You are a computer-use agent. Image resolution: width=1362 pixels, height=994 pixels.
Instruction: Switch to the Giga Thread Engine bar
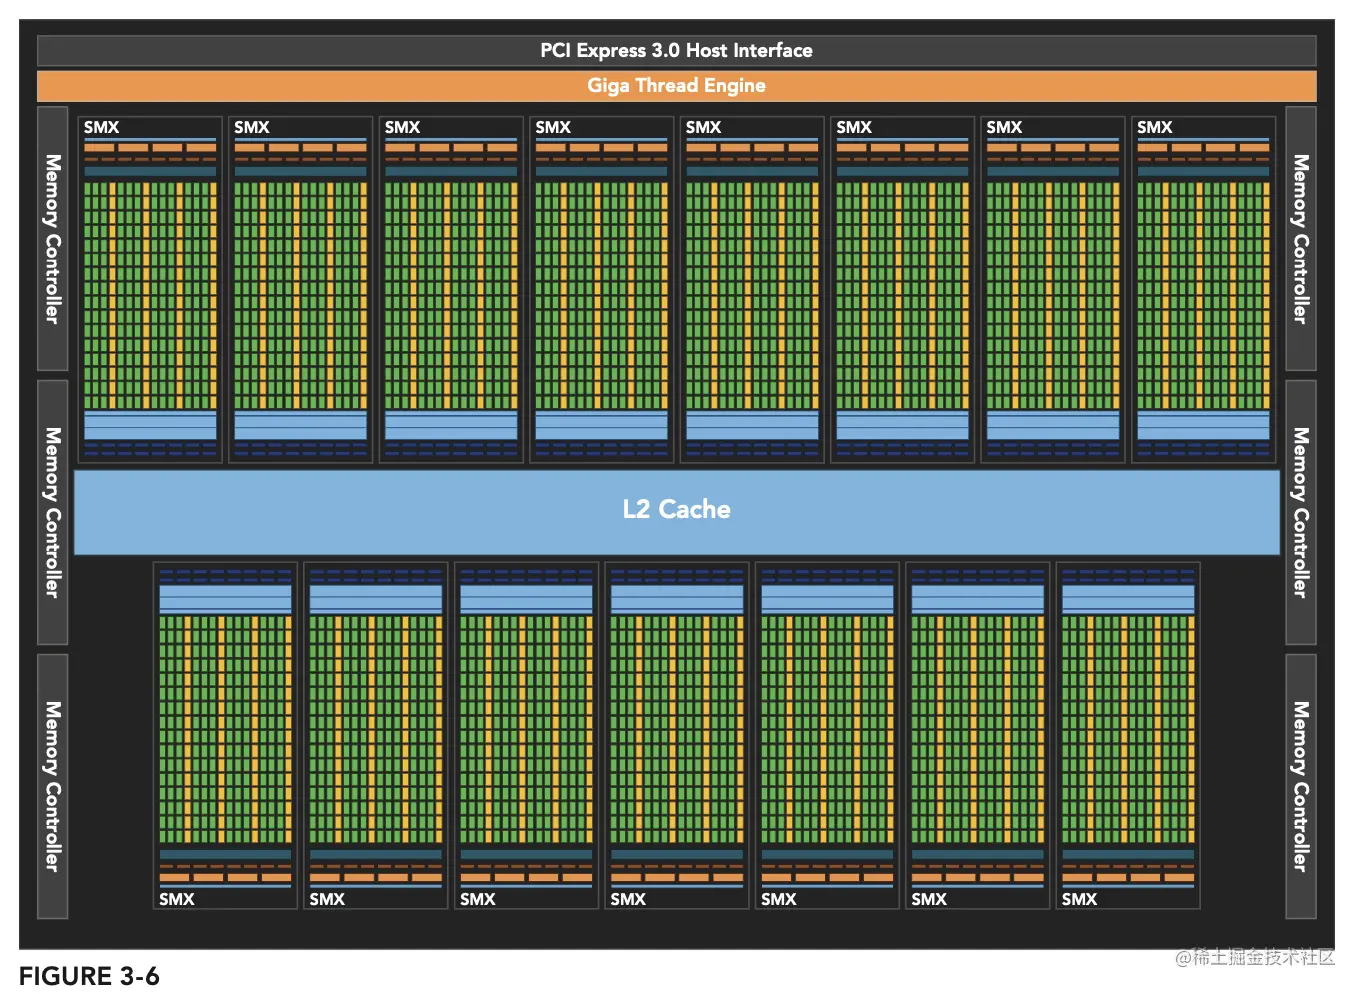(676, 86)
